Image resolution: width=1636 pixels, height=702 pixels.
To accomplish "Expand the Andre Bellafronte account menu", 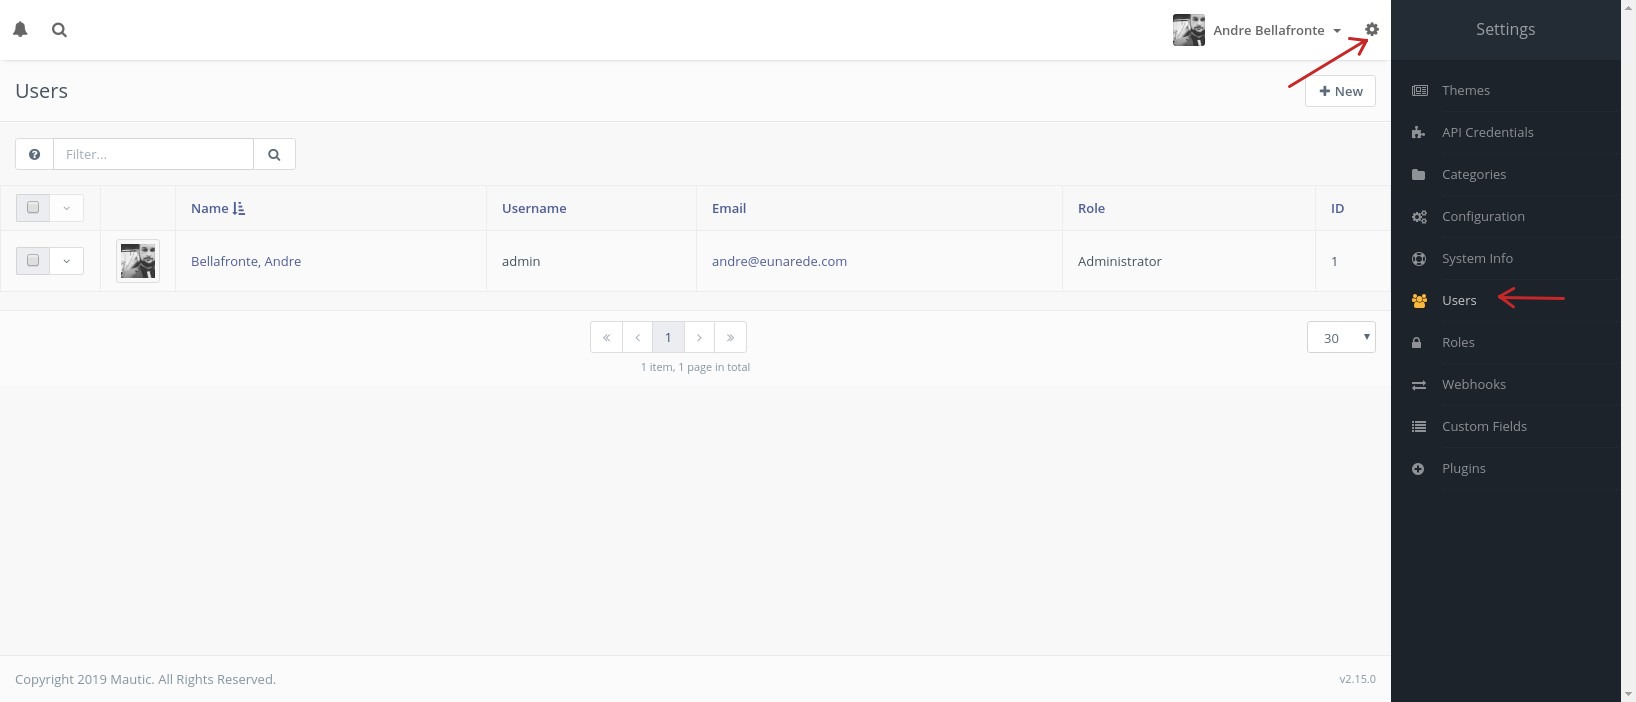I will [x=1275, y=30].
